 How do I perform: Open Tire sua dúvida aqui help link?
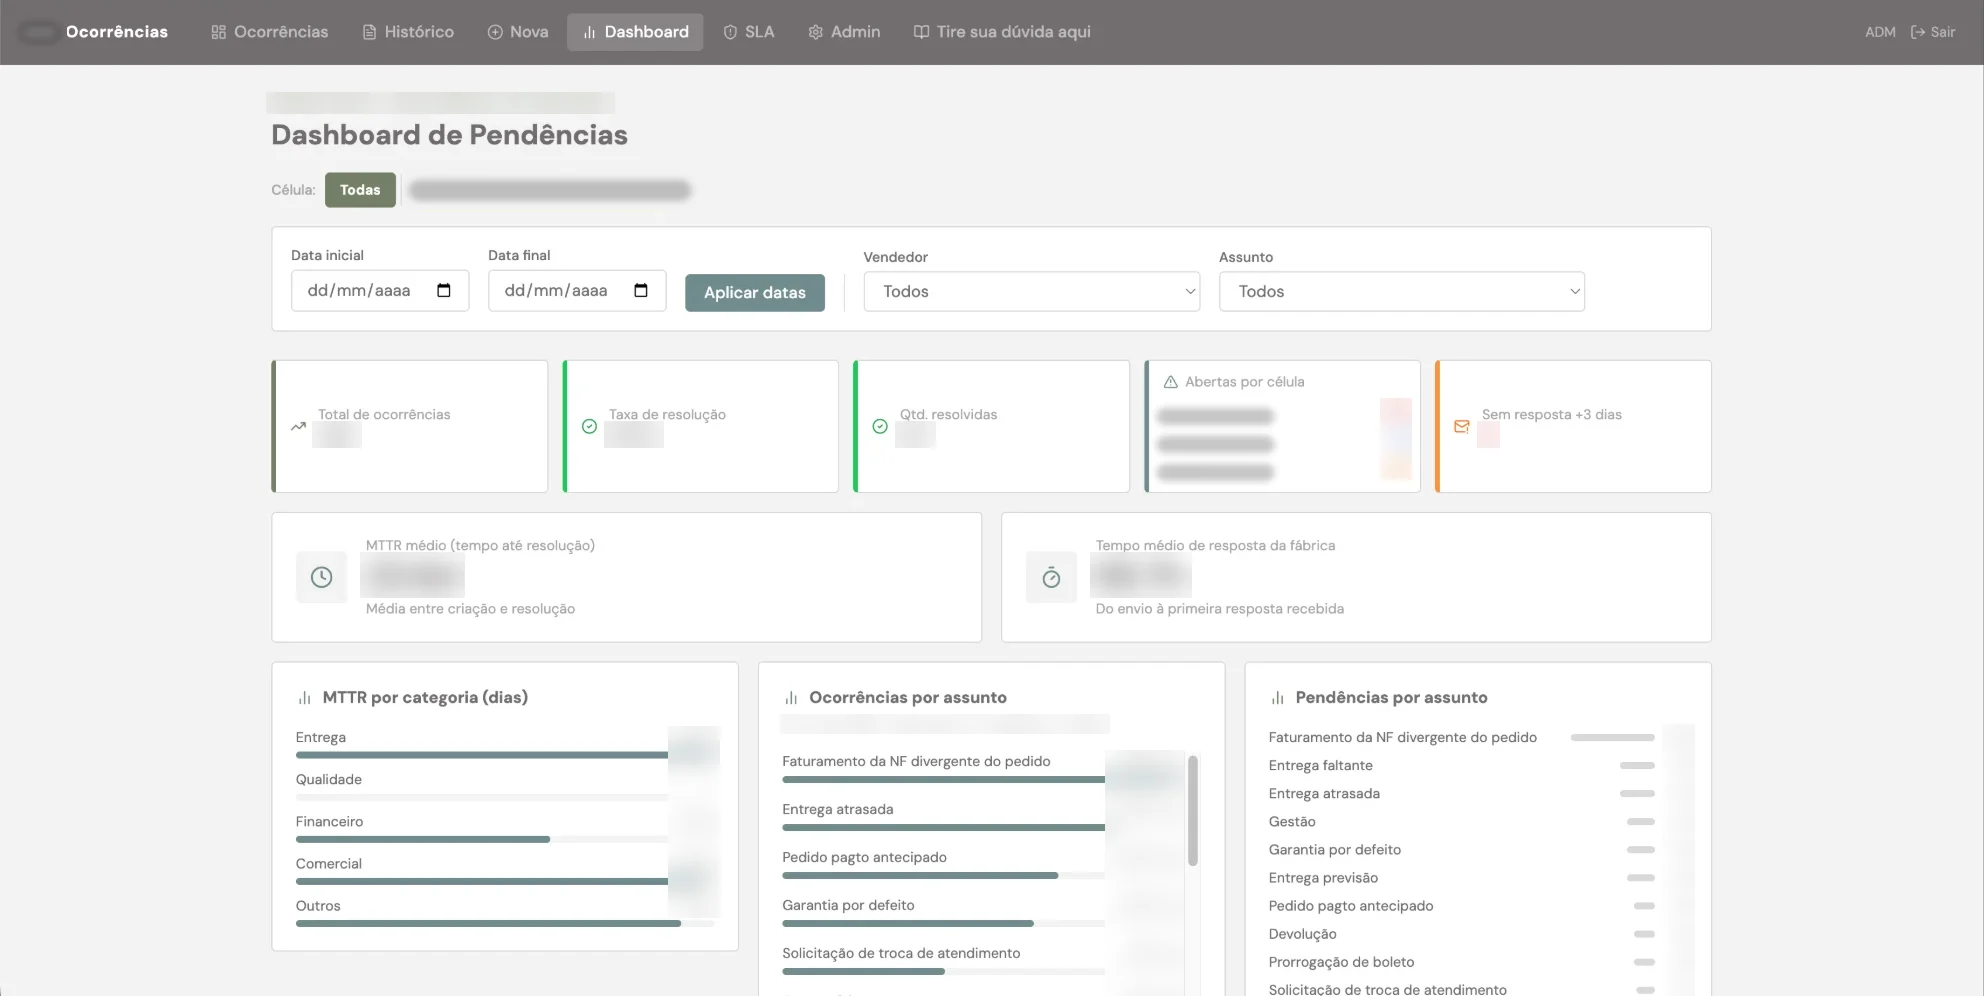[x=1002, y=32]
